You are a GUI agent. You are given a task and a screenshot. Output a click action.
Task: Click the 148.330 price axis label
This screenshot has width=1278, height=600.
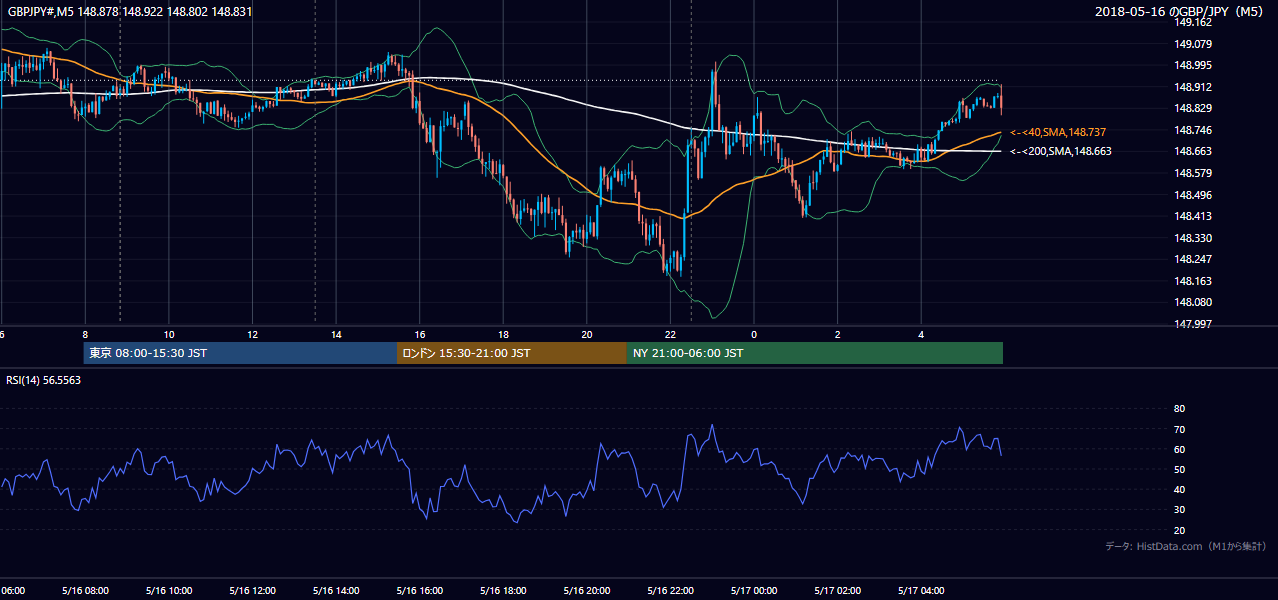tap(1194, 238)
